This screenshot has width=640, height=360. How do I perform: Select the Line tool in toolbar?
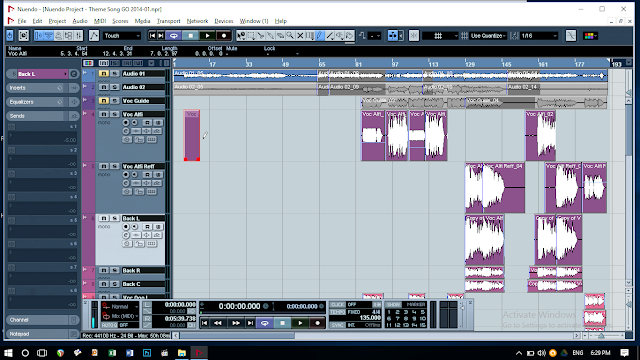point(330,36)
